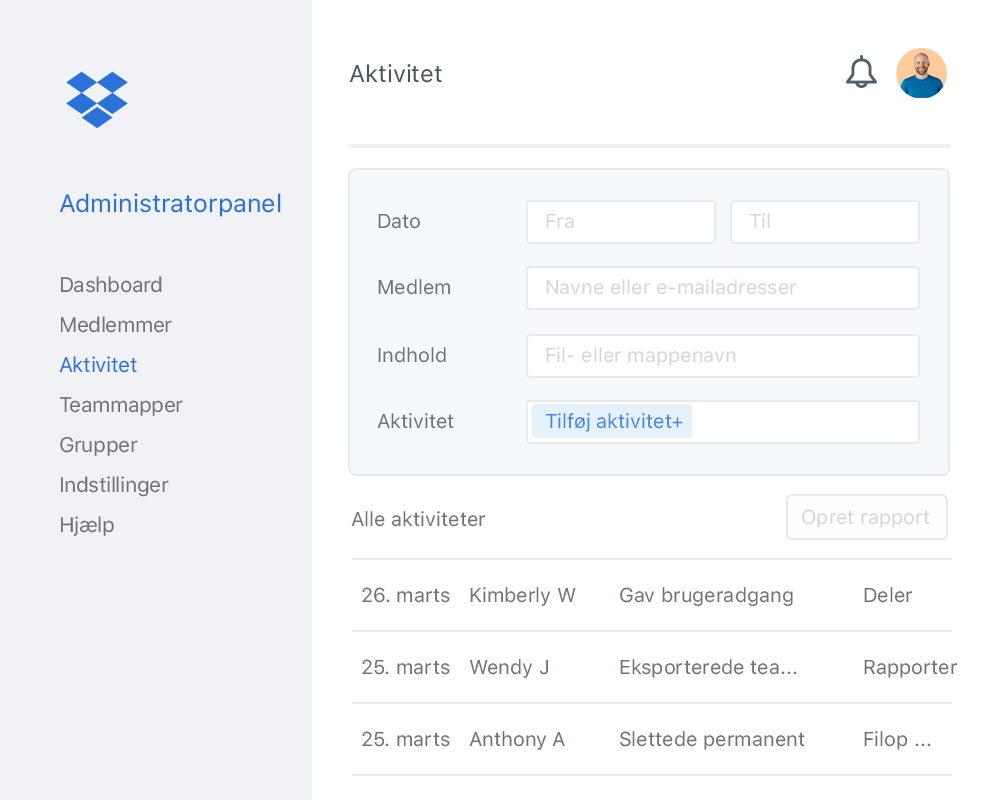
Task: Click the Tilføj aktivitet+ button
Action: (x=612, y=421)
